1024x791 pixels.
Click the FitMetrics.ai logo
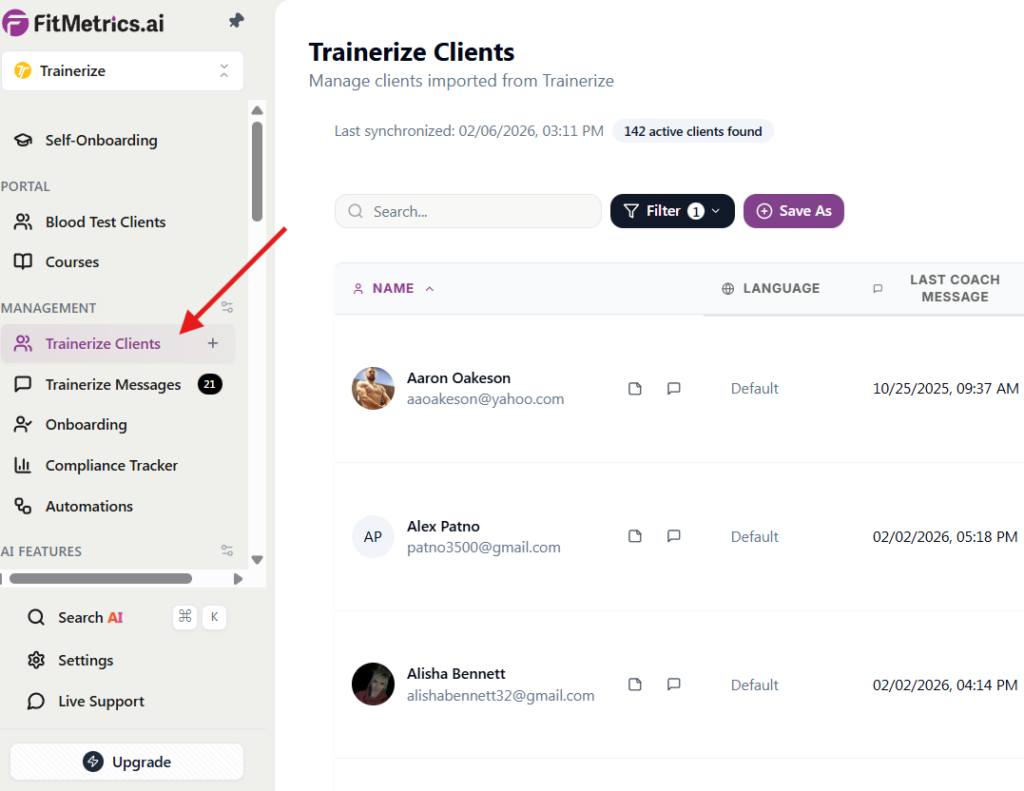pyautogui.click(x=84, y=22)
